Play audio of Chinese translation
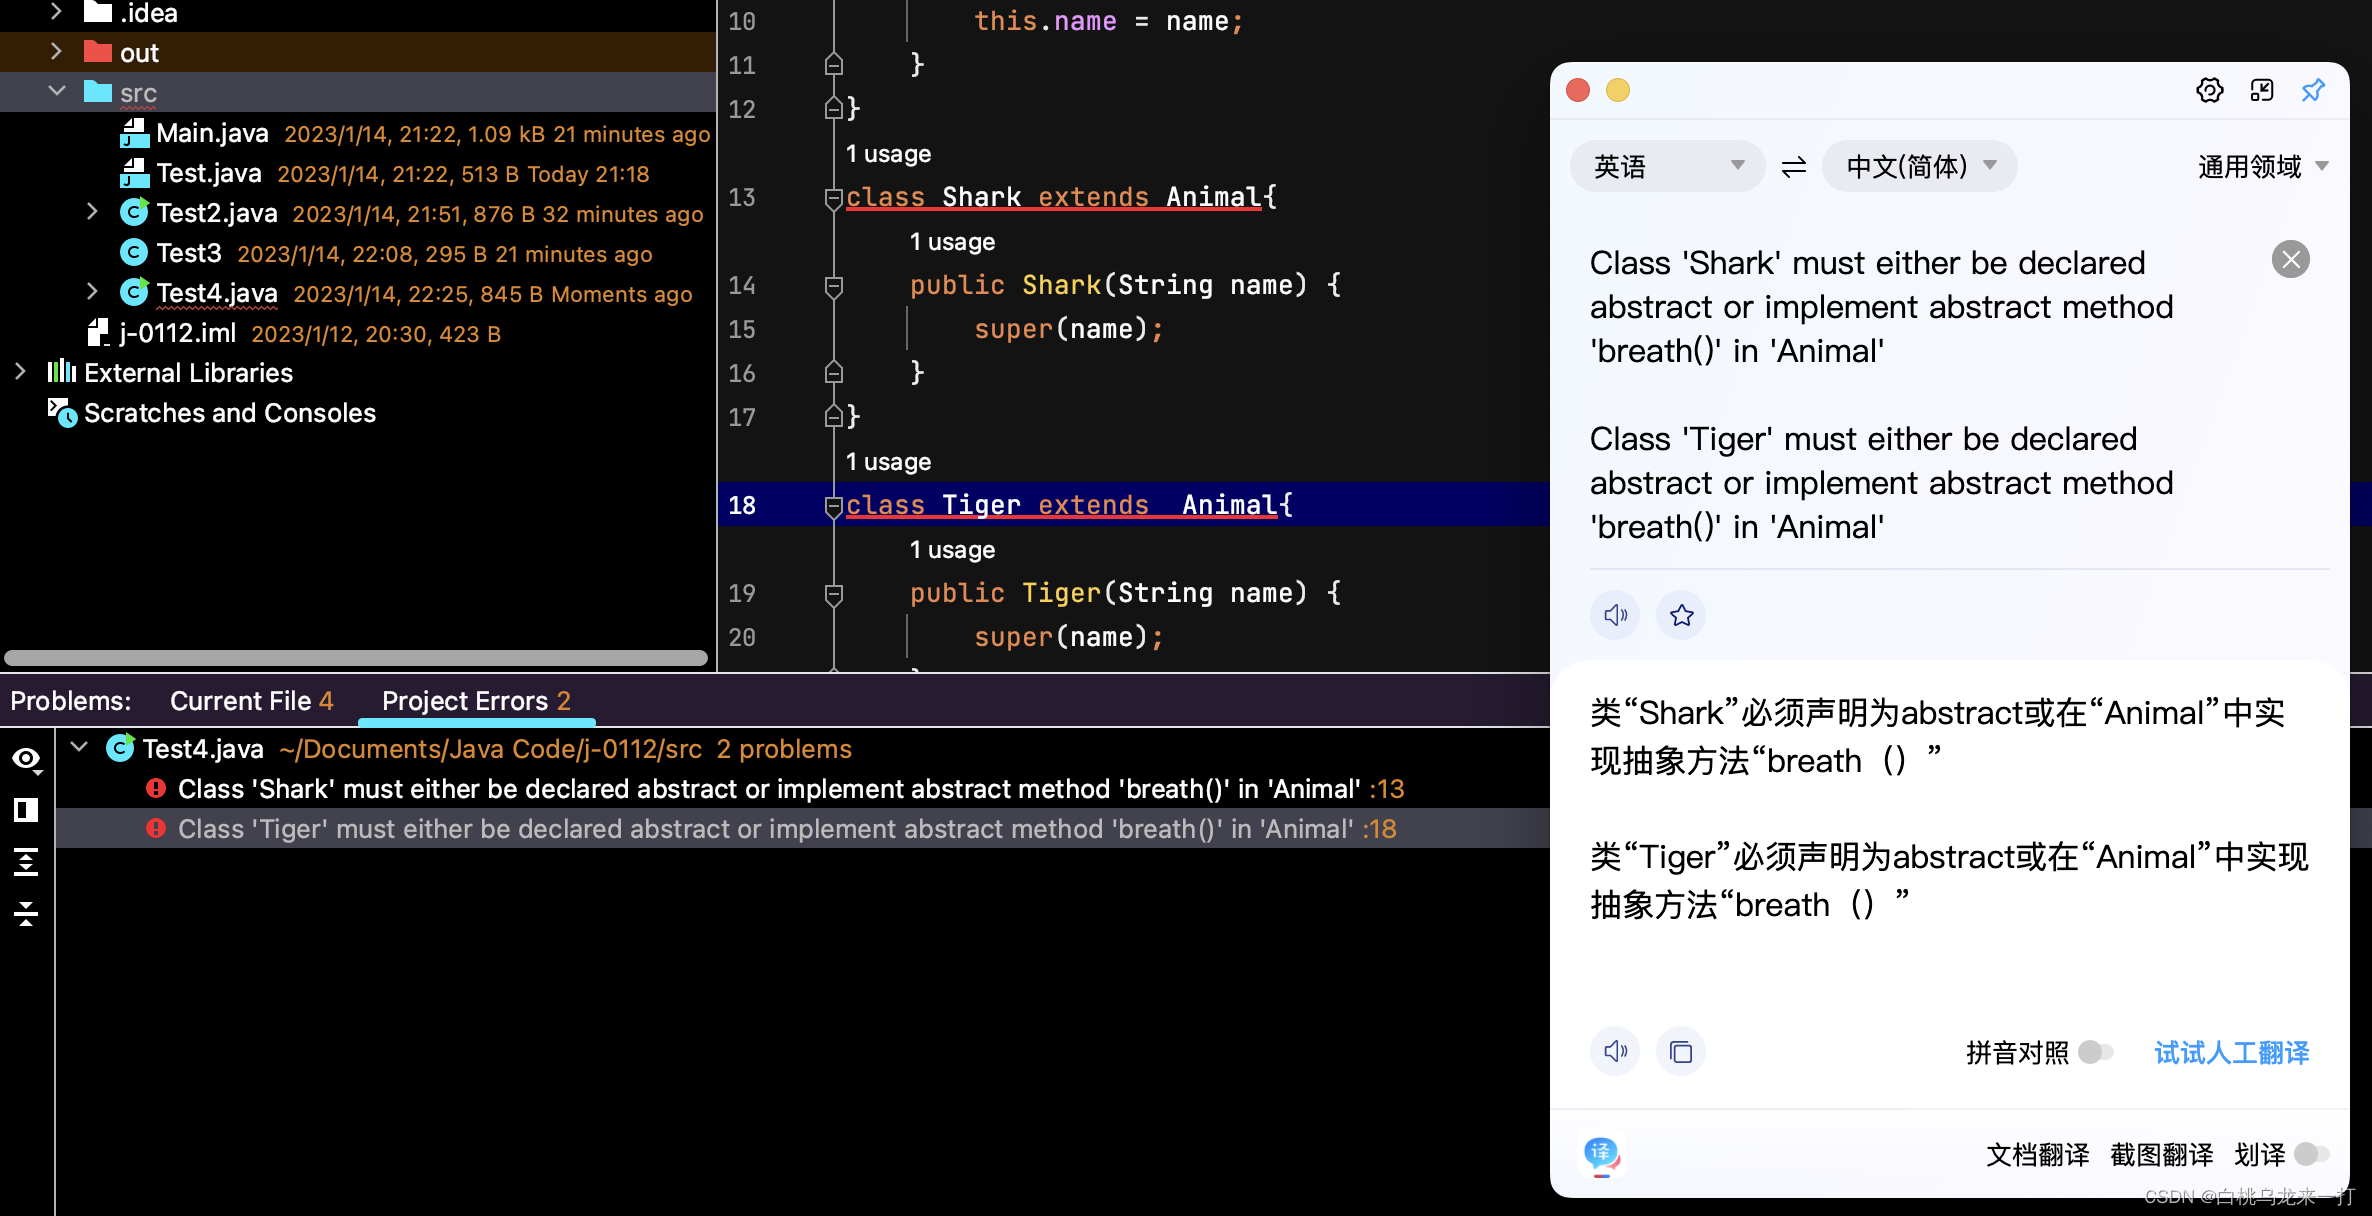2372x1216 pixels. click(x=1615, y=1051)
